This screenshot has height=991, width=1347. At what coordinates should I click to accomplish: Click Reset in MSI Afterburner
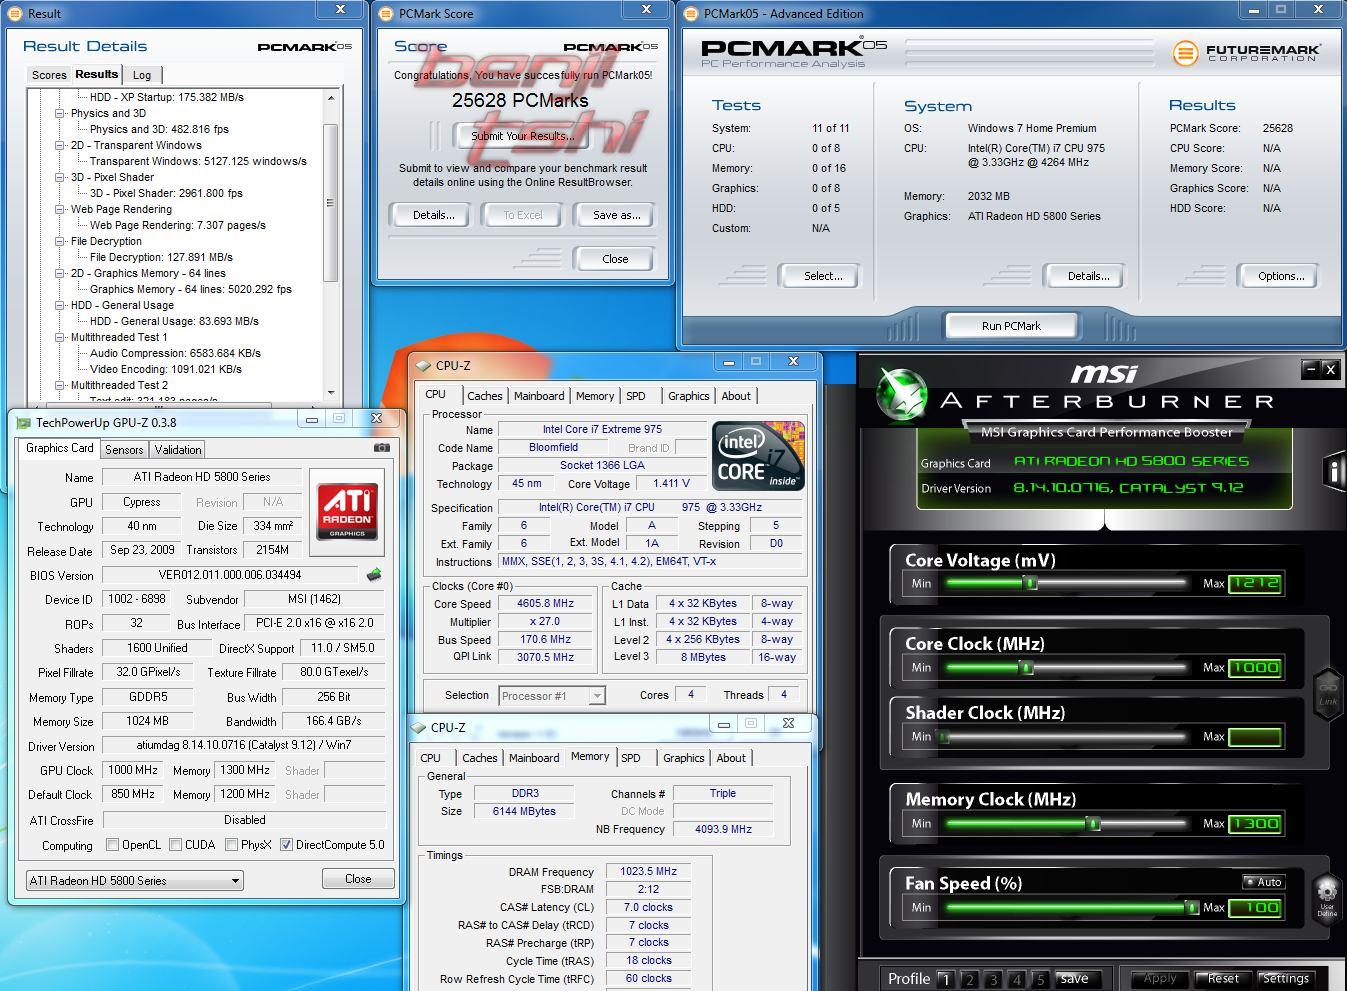[x=1222, y=979]
